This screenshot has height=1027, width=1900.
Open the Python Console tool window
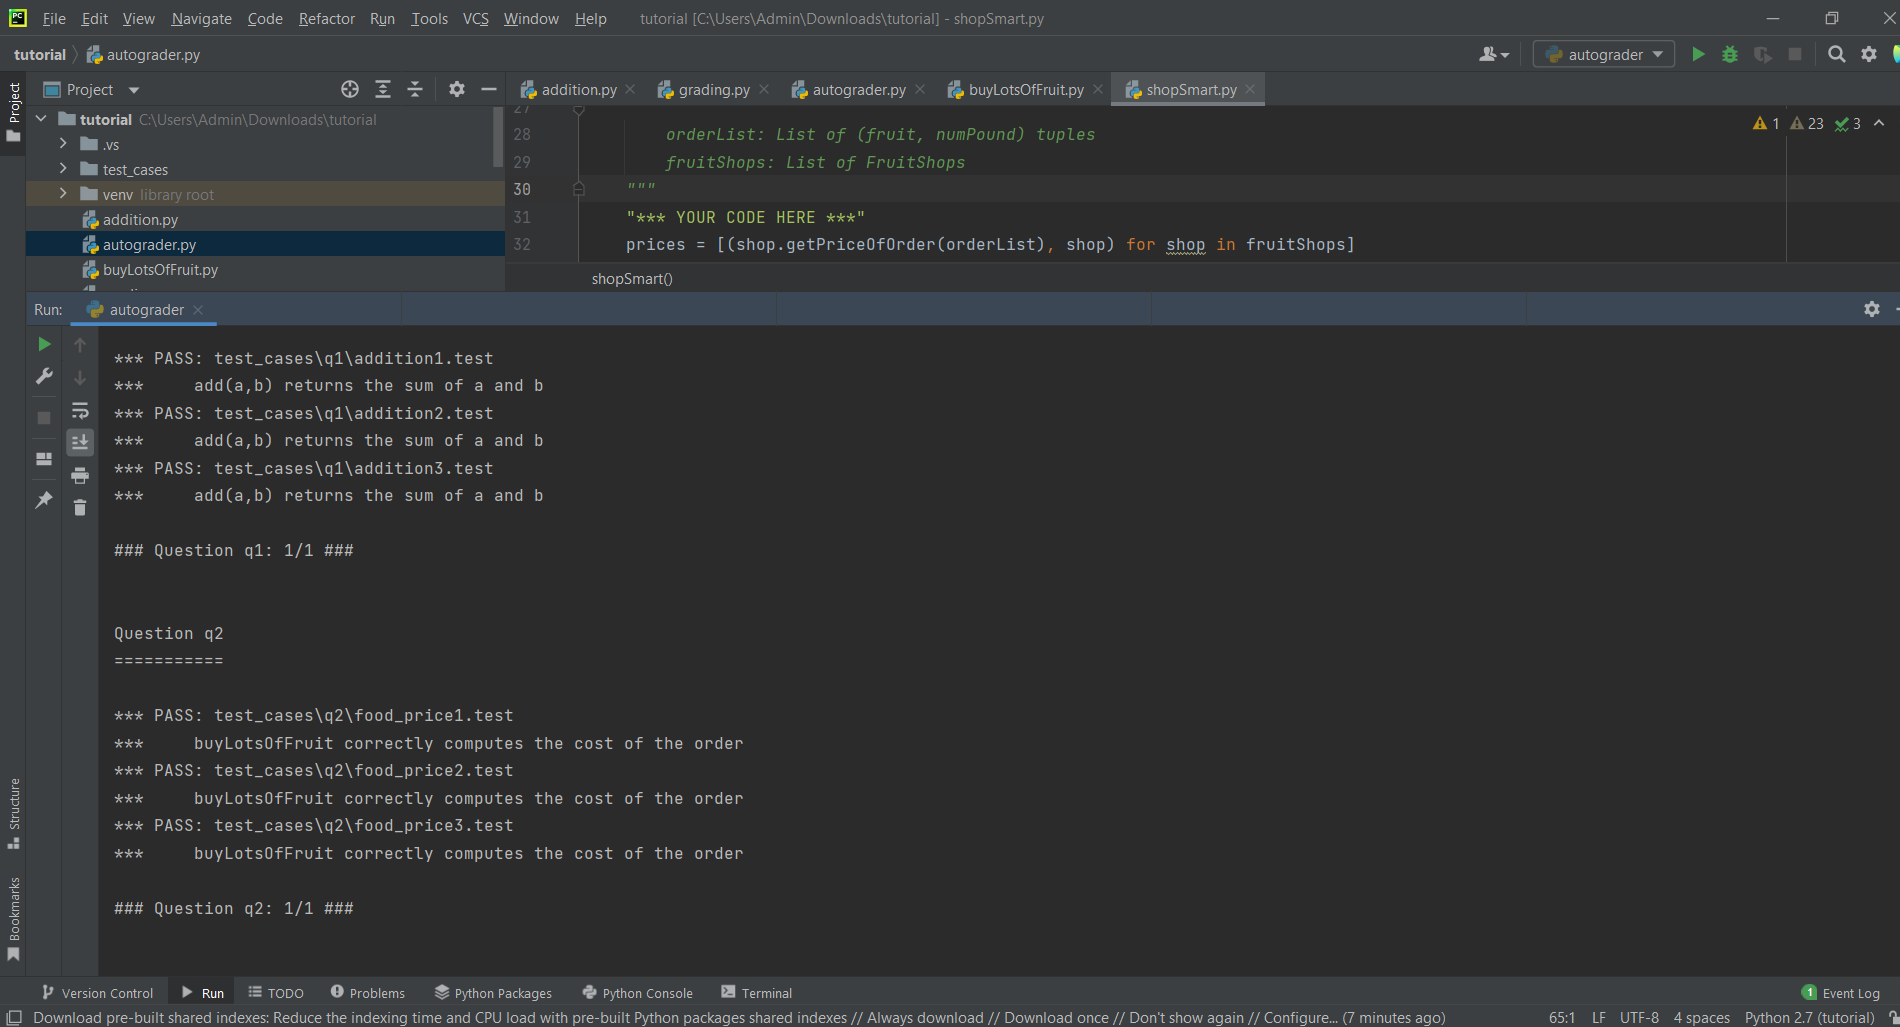[x=637, y=993]
